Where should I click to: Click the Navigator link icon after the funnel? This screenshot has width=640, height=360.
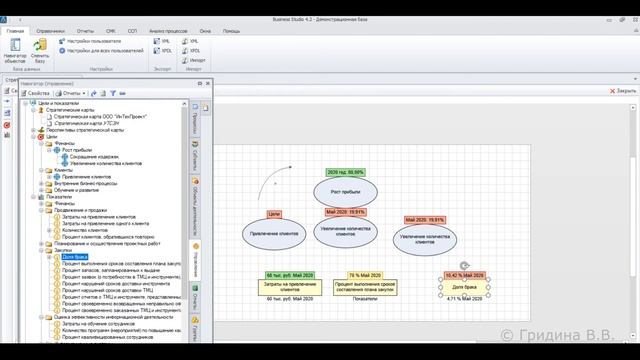pos(122,93)
